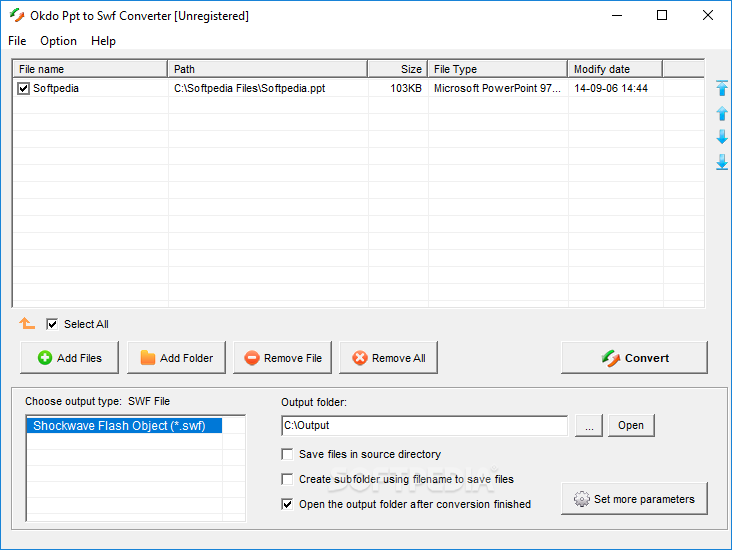Screen dimensions: 732x550
Task: Click inside the Output folder path field
Action: coord(425,425)
